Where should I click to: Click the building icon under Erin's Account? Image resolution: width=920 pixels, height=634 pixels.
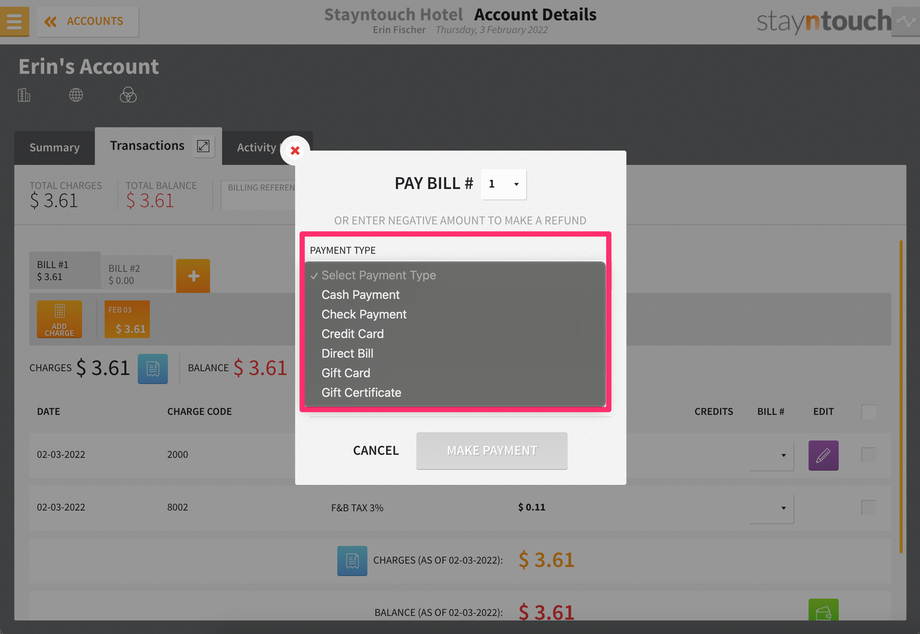pyautogui.click(x=24, y=95)
